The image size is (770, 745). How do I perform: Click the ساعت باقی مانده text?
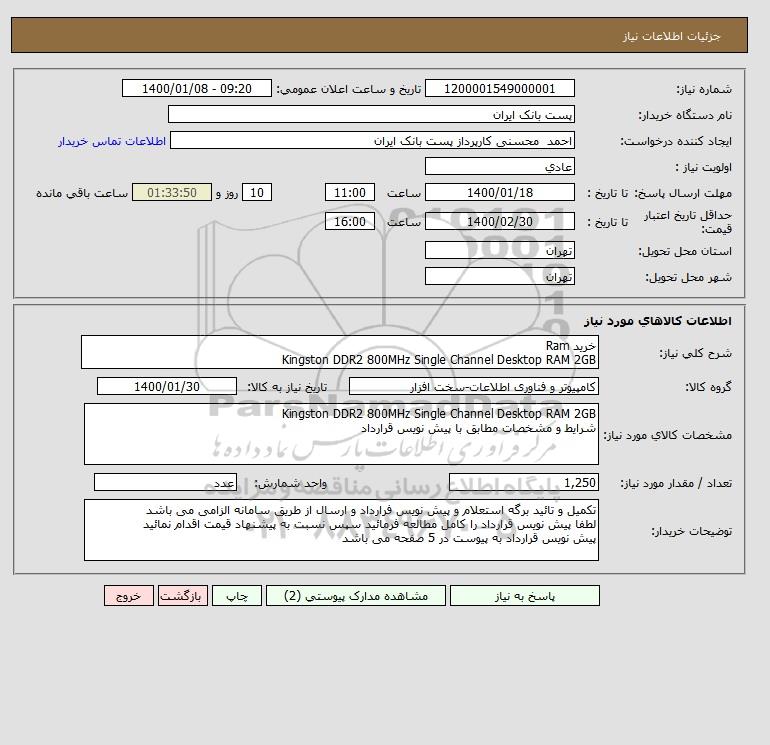pyautogui.click(x=82, y=193)
